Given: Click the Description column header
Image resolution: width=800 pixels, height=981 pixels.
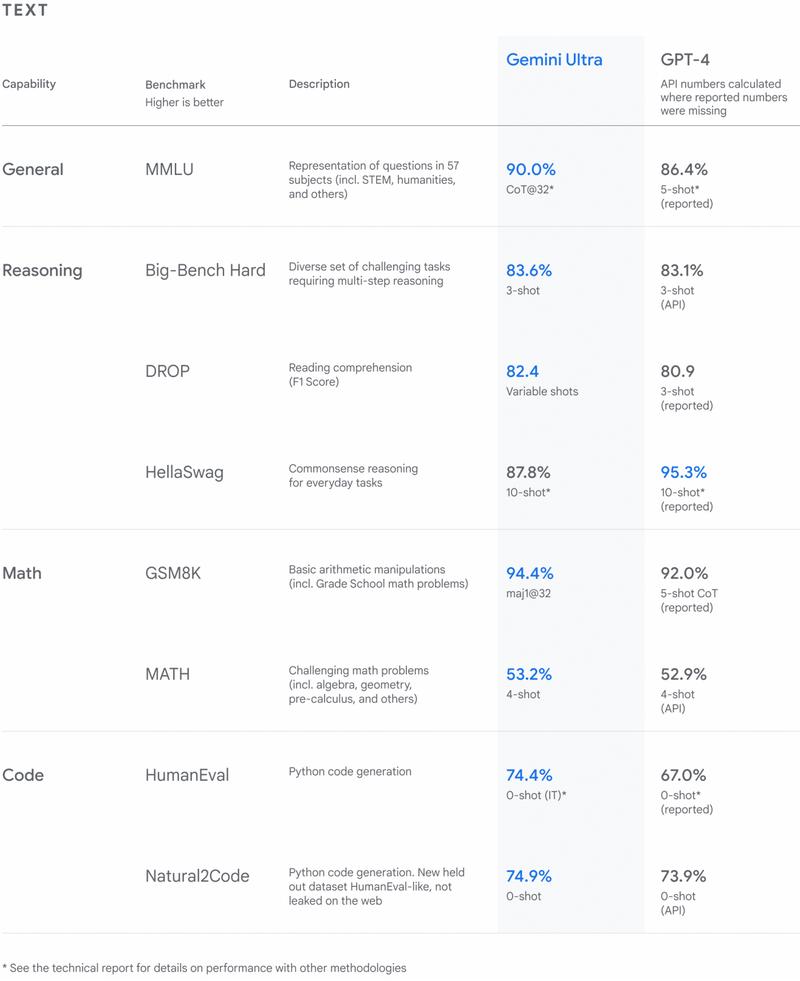Looking at the screenshot, I should [x=319, y=84].
